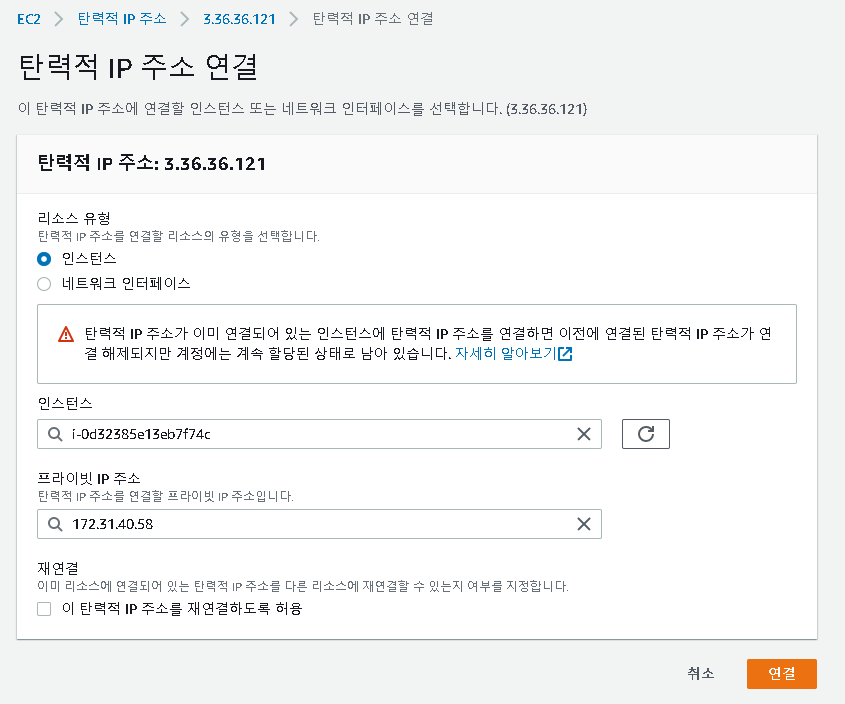845x704 pixels.
Task: Clear the private IP field X icon
Action: coord(584,524)
